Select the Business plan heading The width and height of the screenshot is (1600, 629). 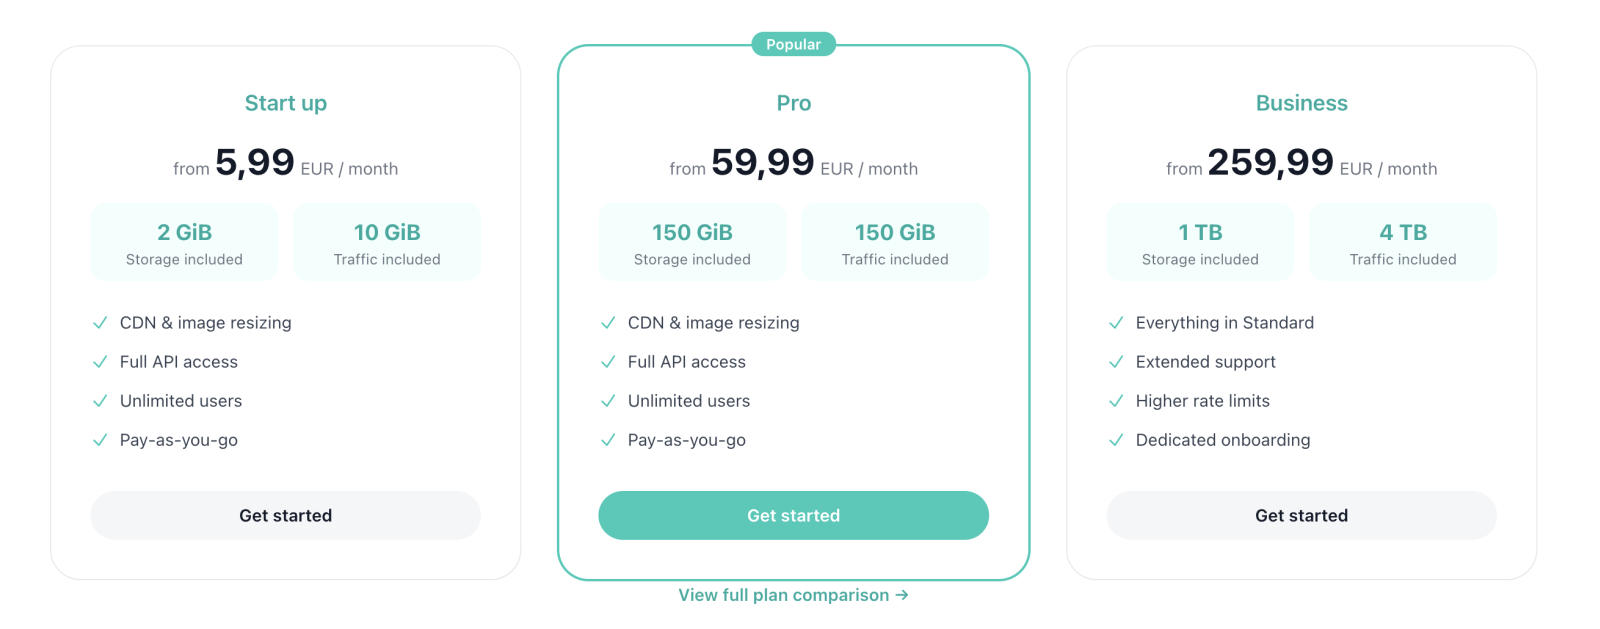(x=1301, y=103)
